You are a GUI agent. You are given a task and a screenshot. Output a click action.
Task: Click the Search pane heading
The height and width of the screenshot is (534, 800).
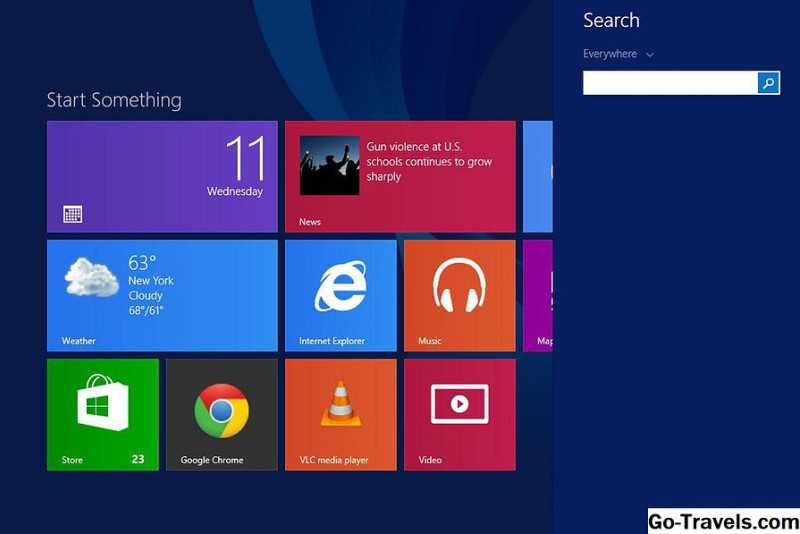[611, 20]
